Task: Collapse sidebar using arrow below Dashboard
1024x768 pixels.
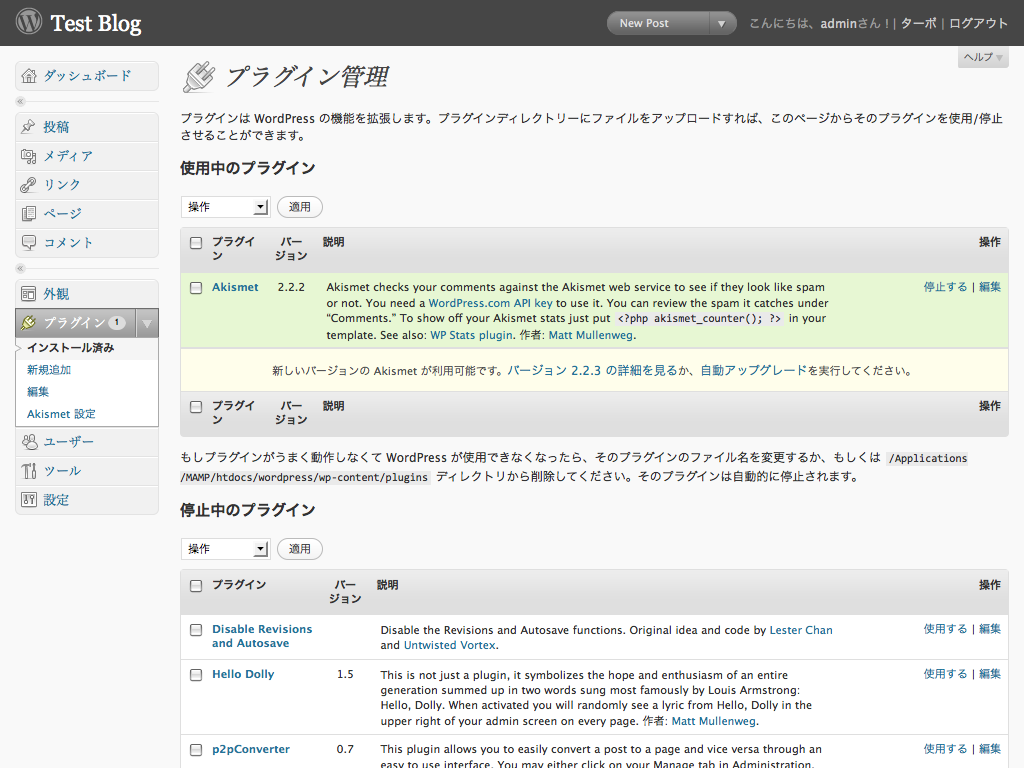Action: [20, 101]
